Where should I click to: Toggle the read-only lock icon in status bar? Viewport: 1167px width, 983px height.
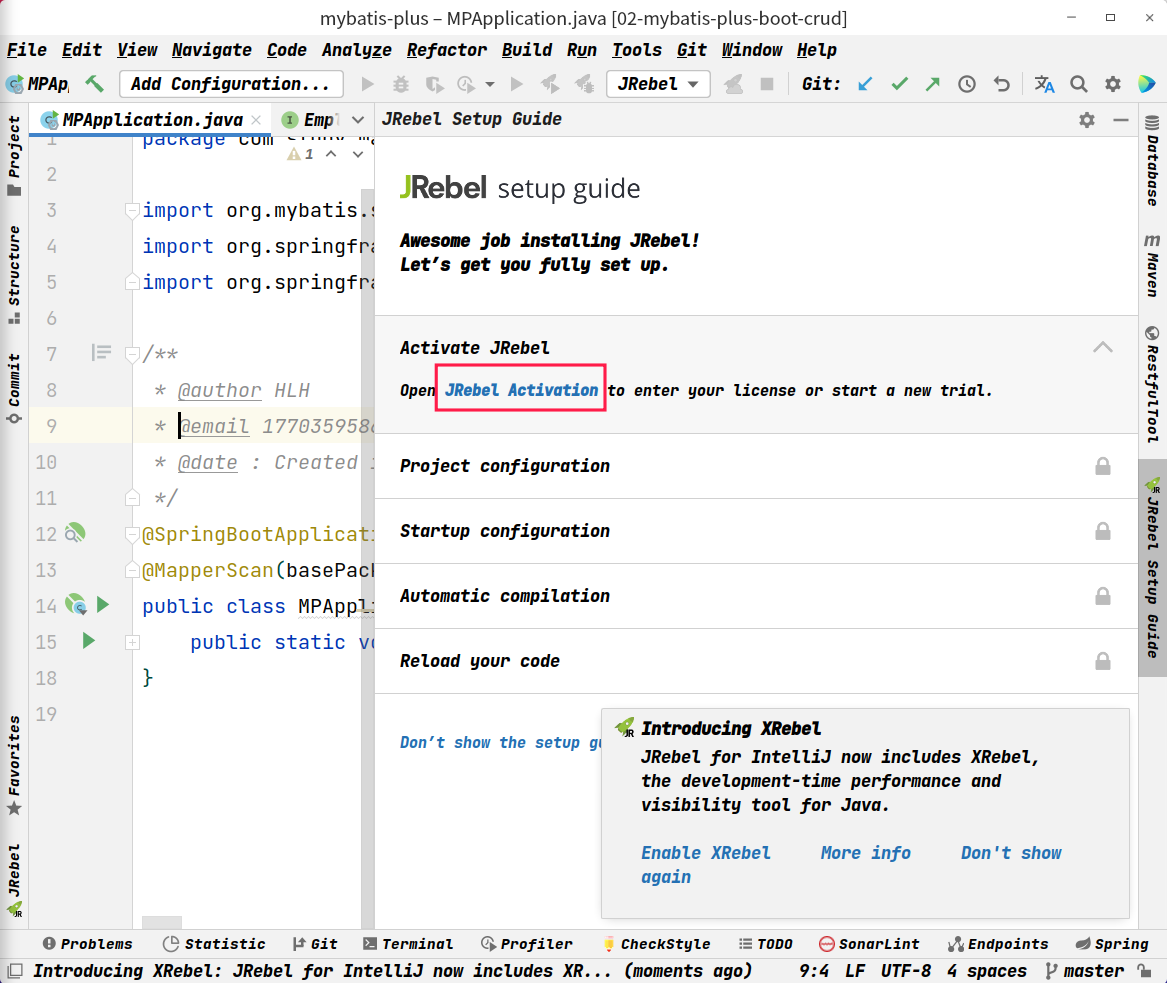tap(1145, 970)
